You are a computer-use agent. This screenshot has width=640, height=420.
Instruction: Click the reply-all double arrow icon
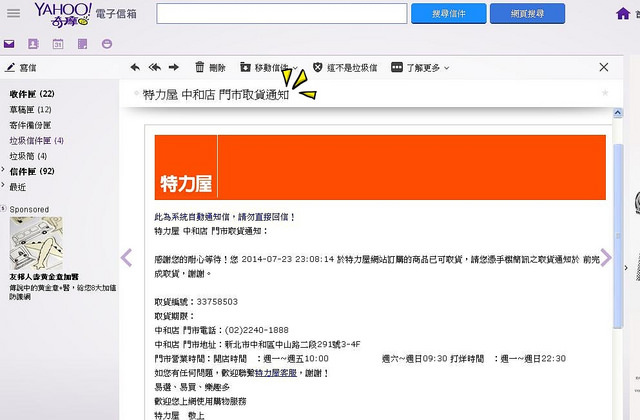click(155, 67)
